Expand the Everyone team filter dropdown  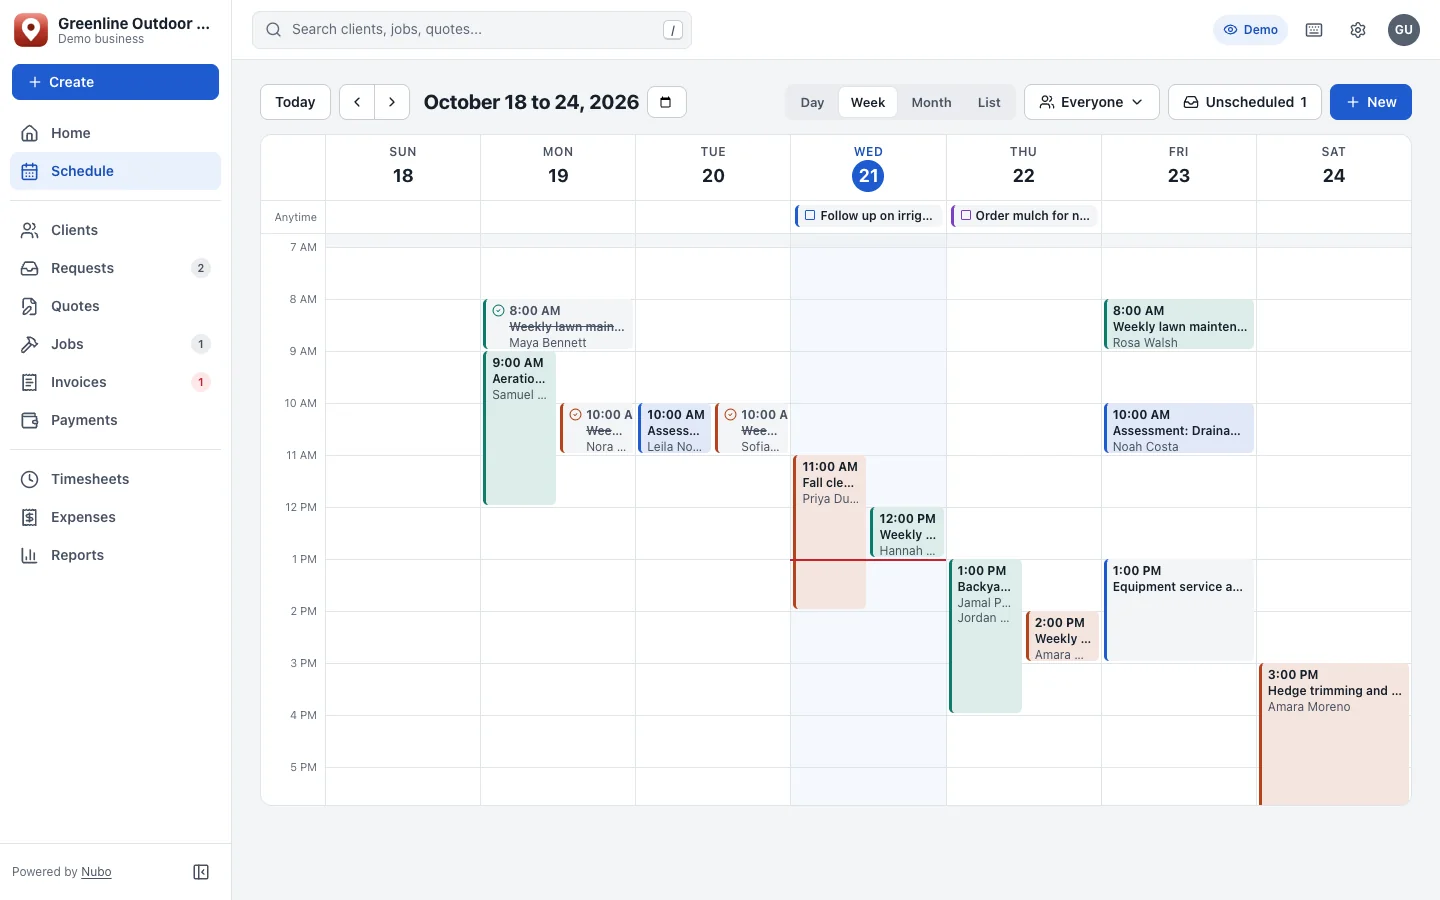click(1092, 102)
